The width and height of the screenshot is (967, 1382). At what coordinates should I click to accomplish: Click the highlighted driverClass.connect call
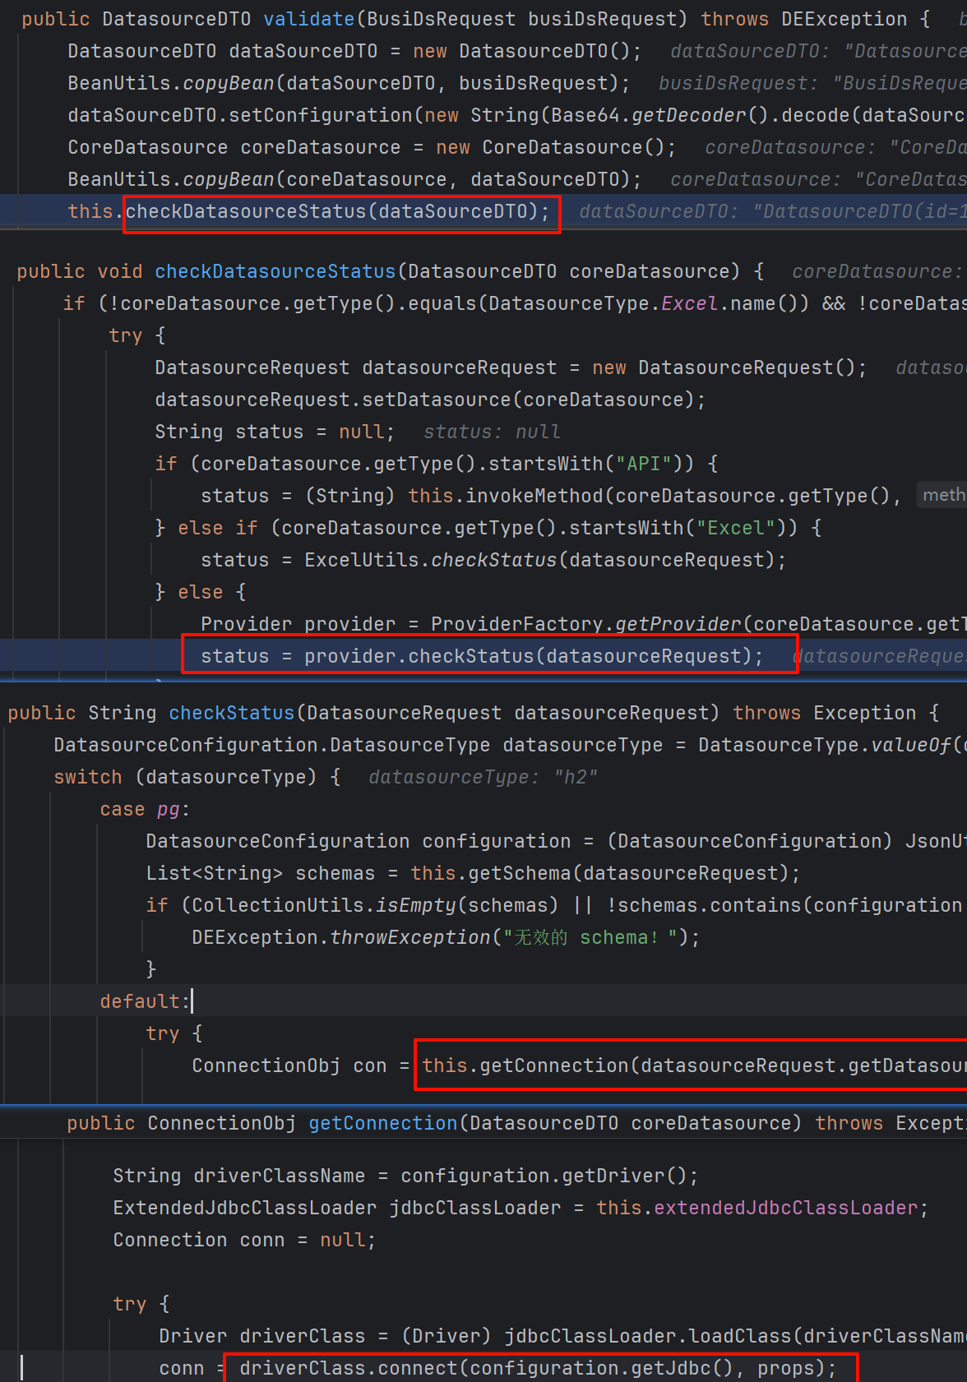coord(540,1368)
